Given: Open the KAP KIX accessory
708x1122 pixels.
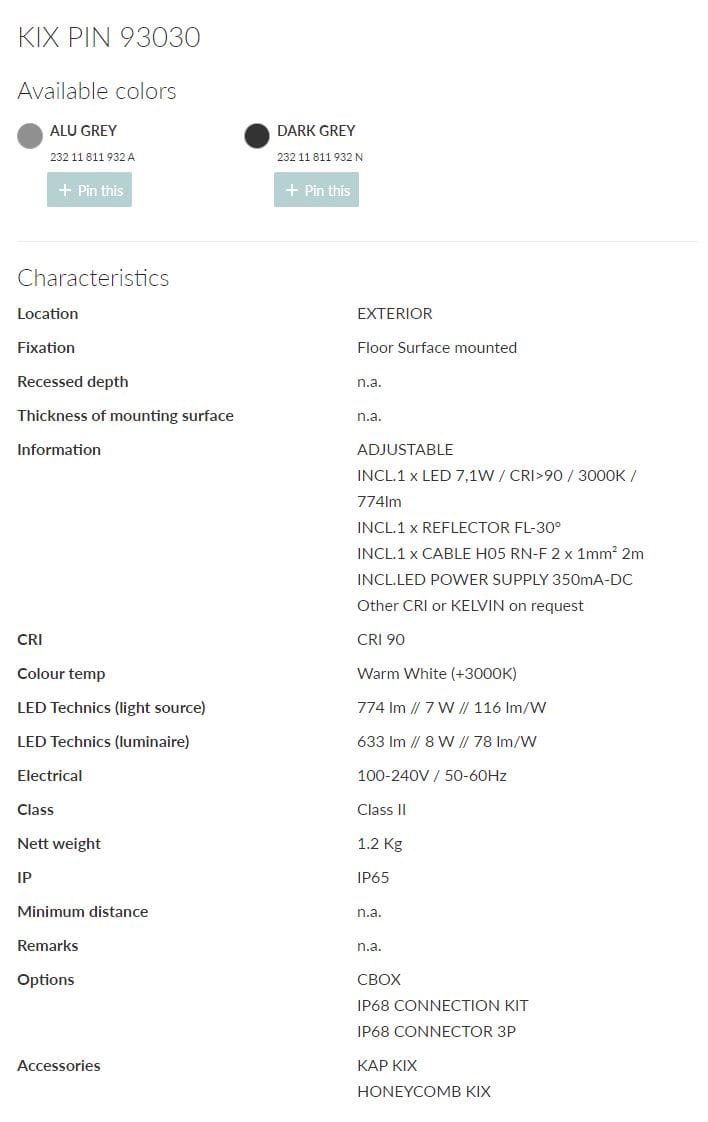Looking at the screenshot, I should point(387,1065).
